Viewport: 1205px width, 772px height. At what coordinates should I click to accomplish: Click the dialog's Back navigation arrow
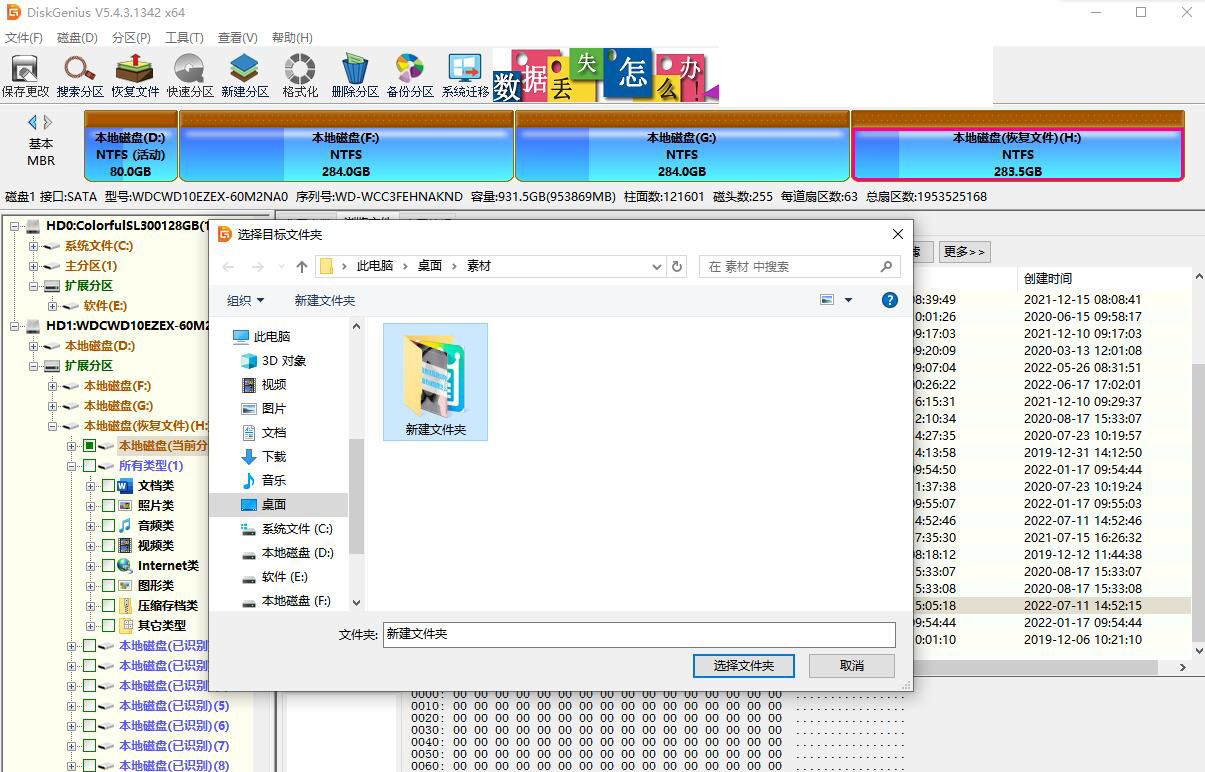[x=228, y=267]
